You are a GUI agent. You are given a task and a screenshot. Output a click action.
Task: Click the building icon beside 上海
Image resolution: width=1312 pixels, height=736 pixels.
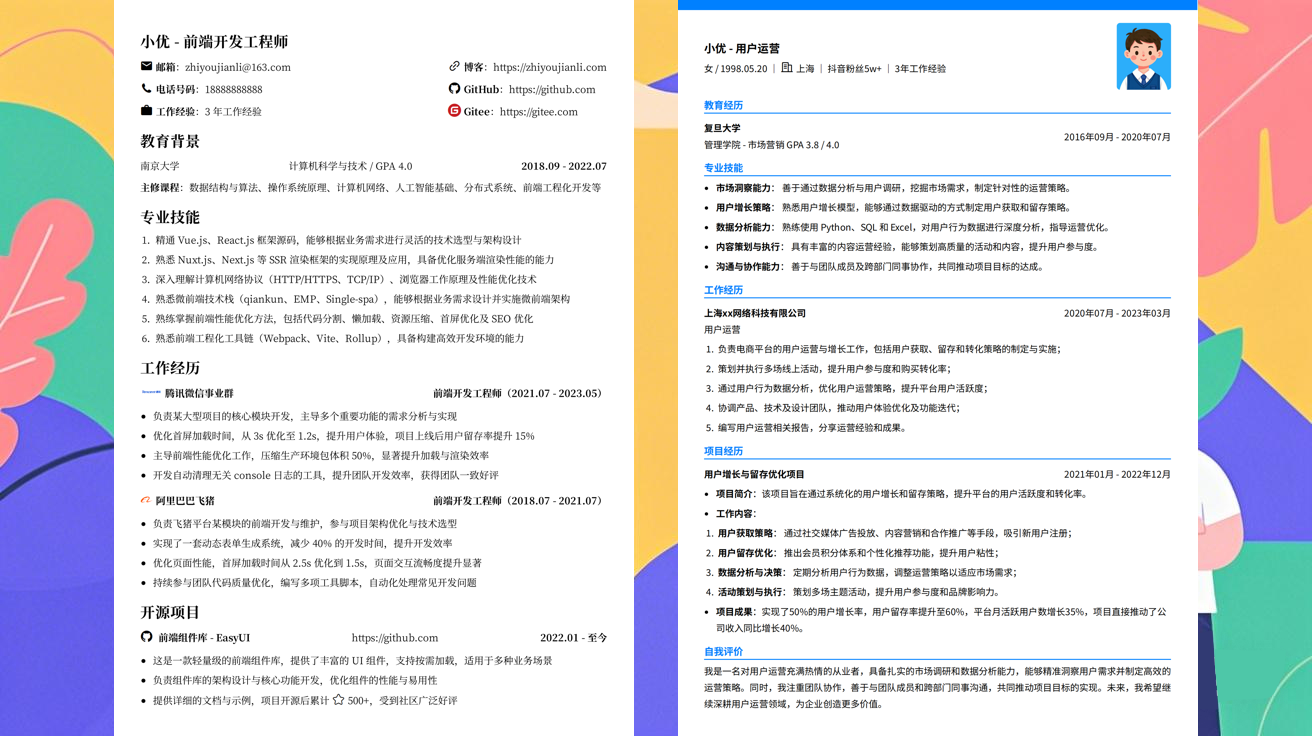point(786,68)
